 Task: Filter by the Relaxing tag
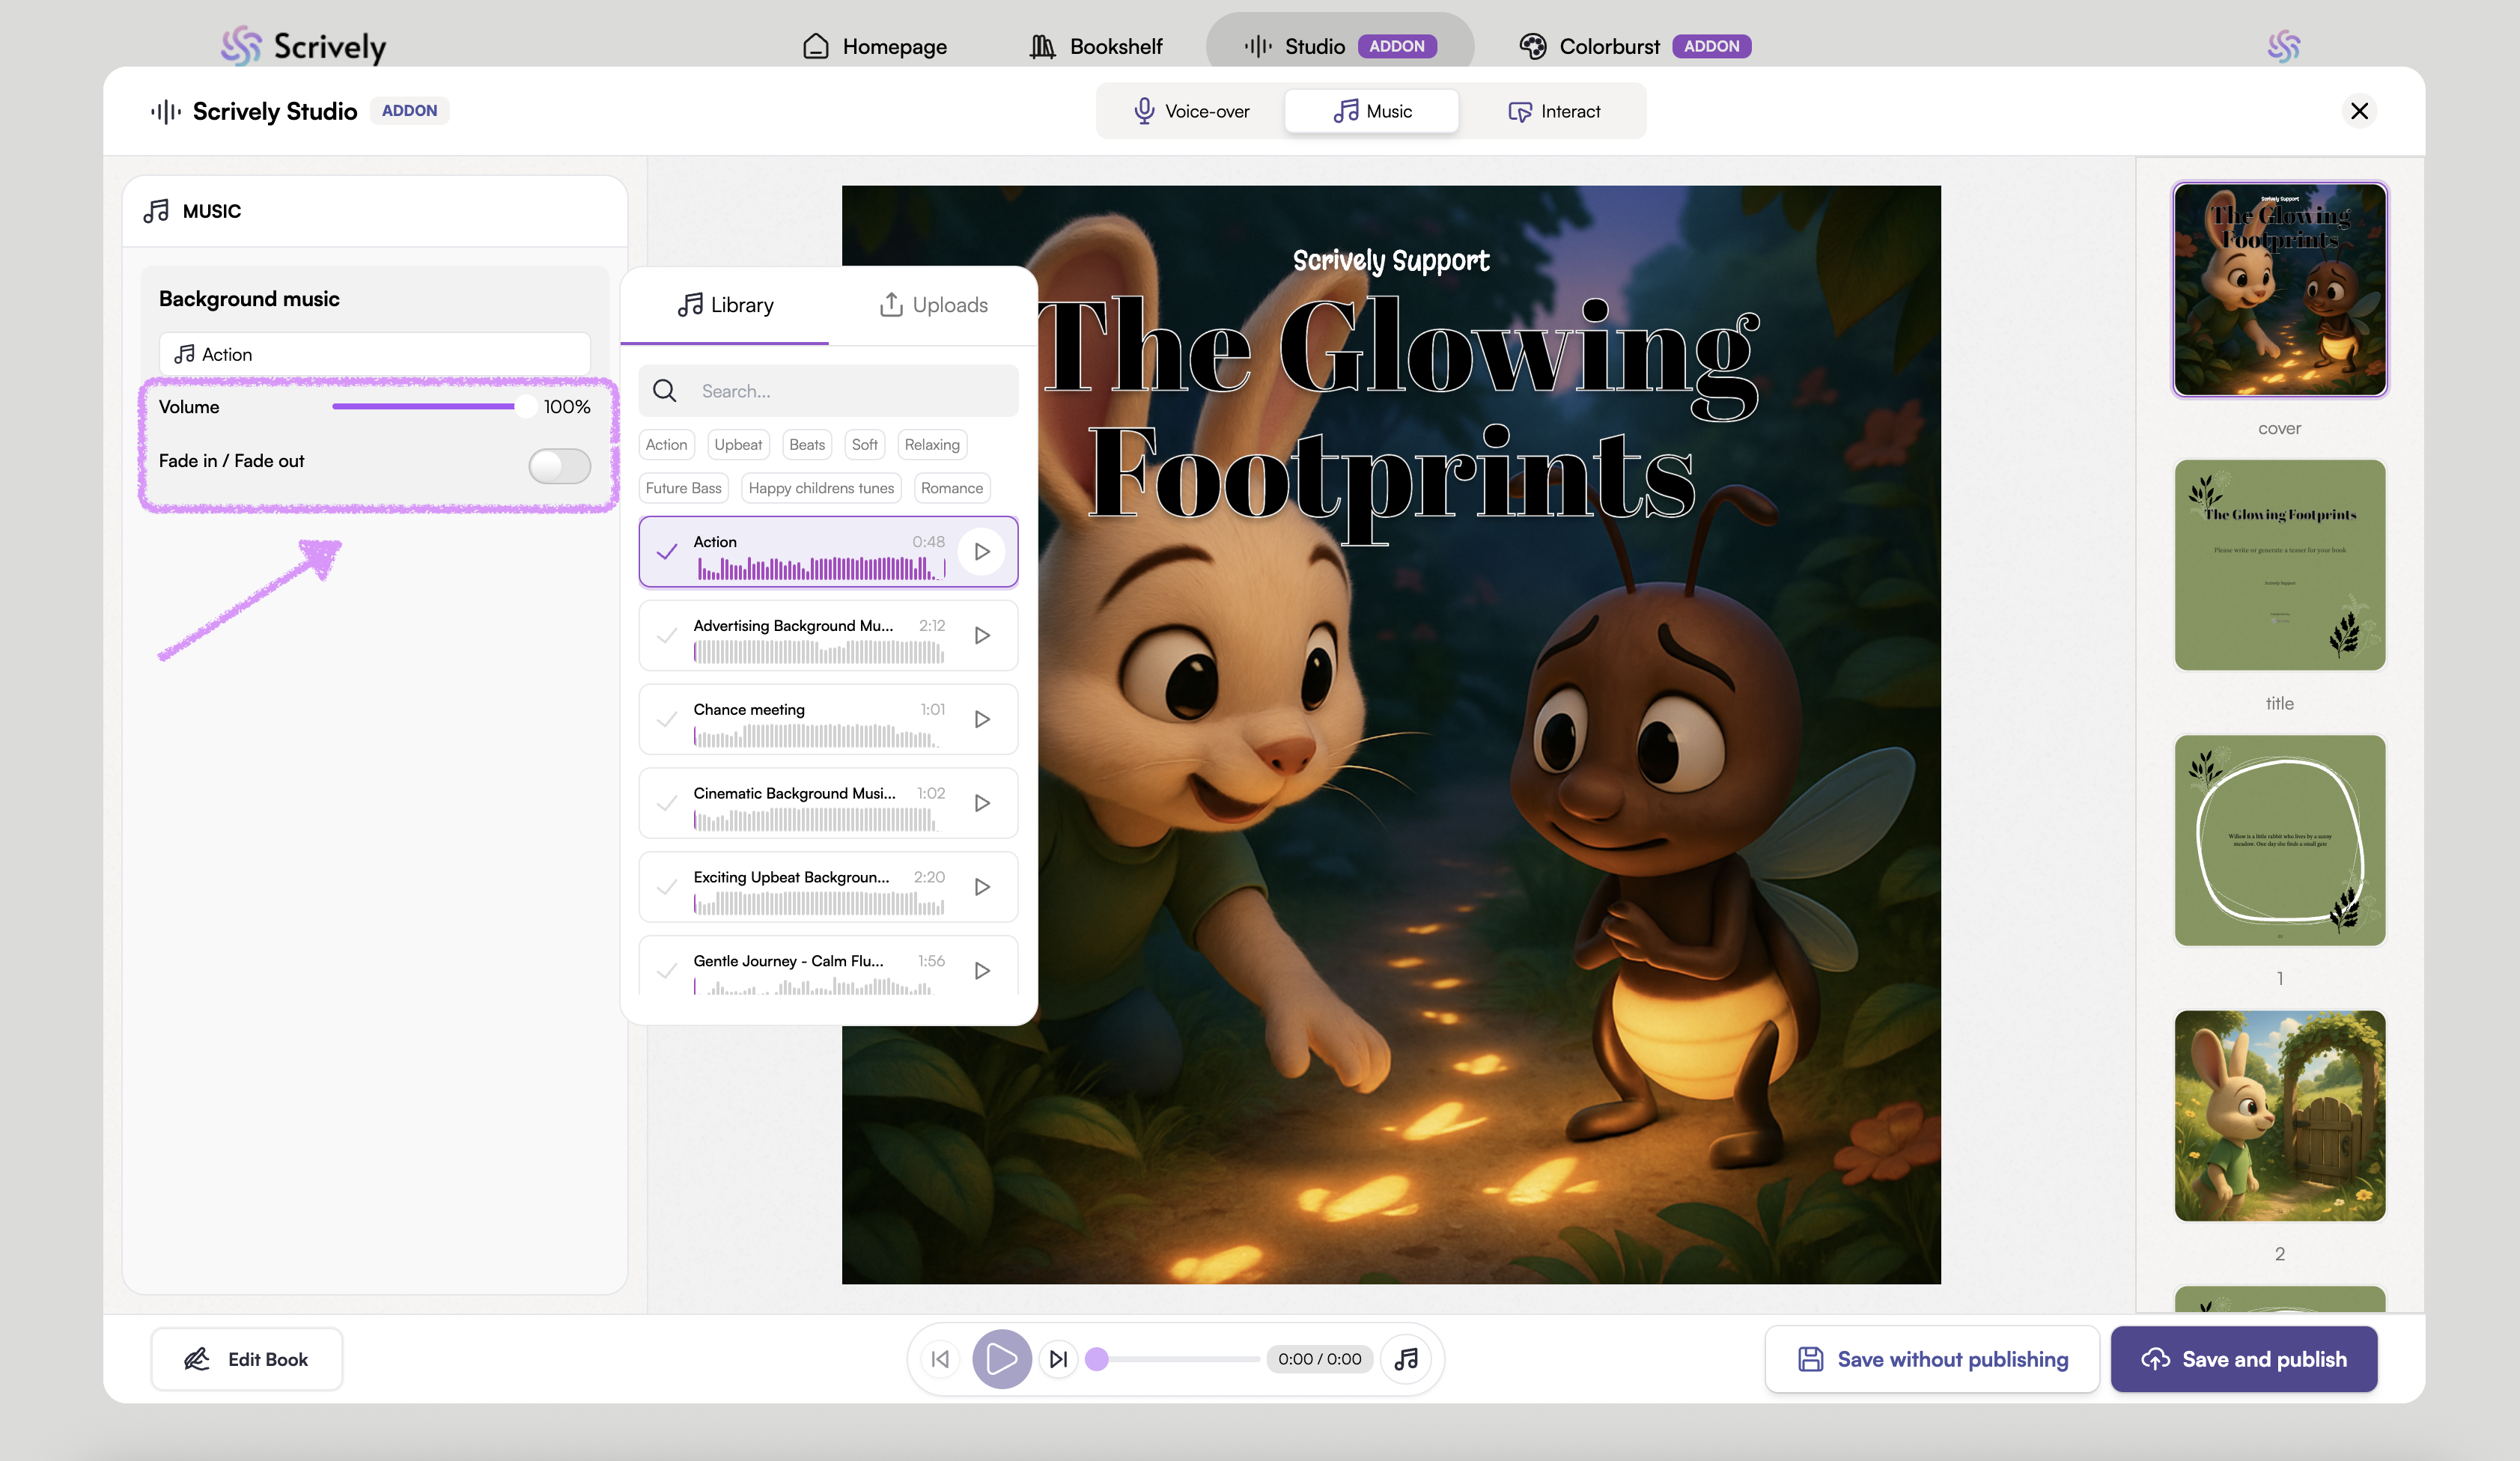click(x=931, y=444)
